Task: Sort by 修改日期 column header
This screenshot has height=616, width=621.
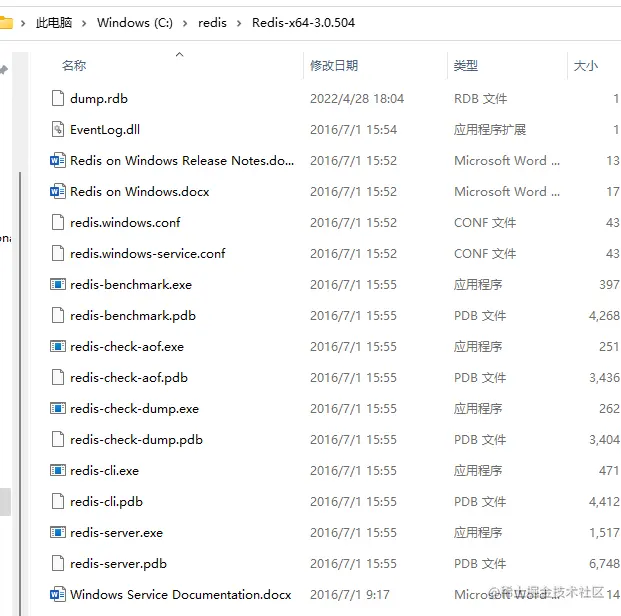Action: (x=334, y=65)
